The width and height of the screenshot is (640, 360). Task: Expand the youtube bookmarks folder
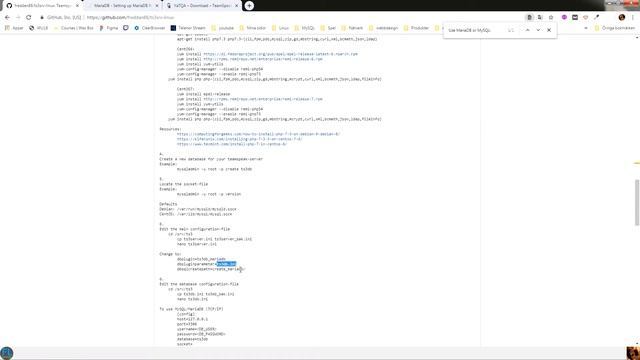point(223,28)
